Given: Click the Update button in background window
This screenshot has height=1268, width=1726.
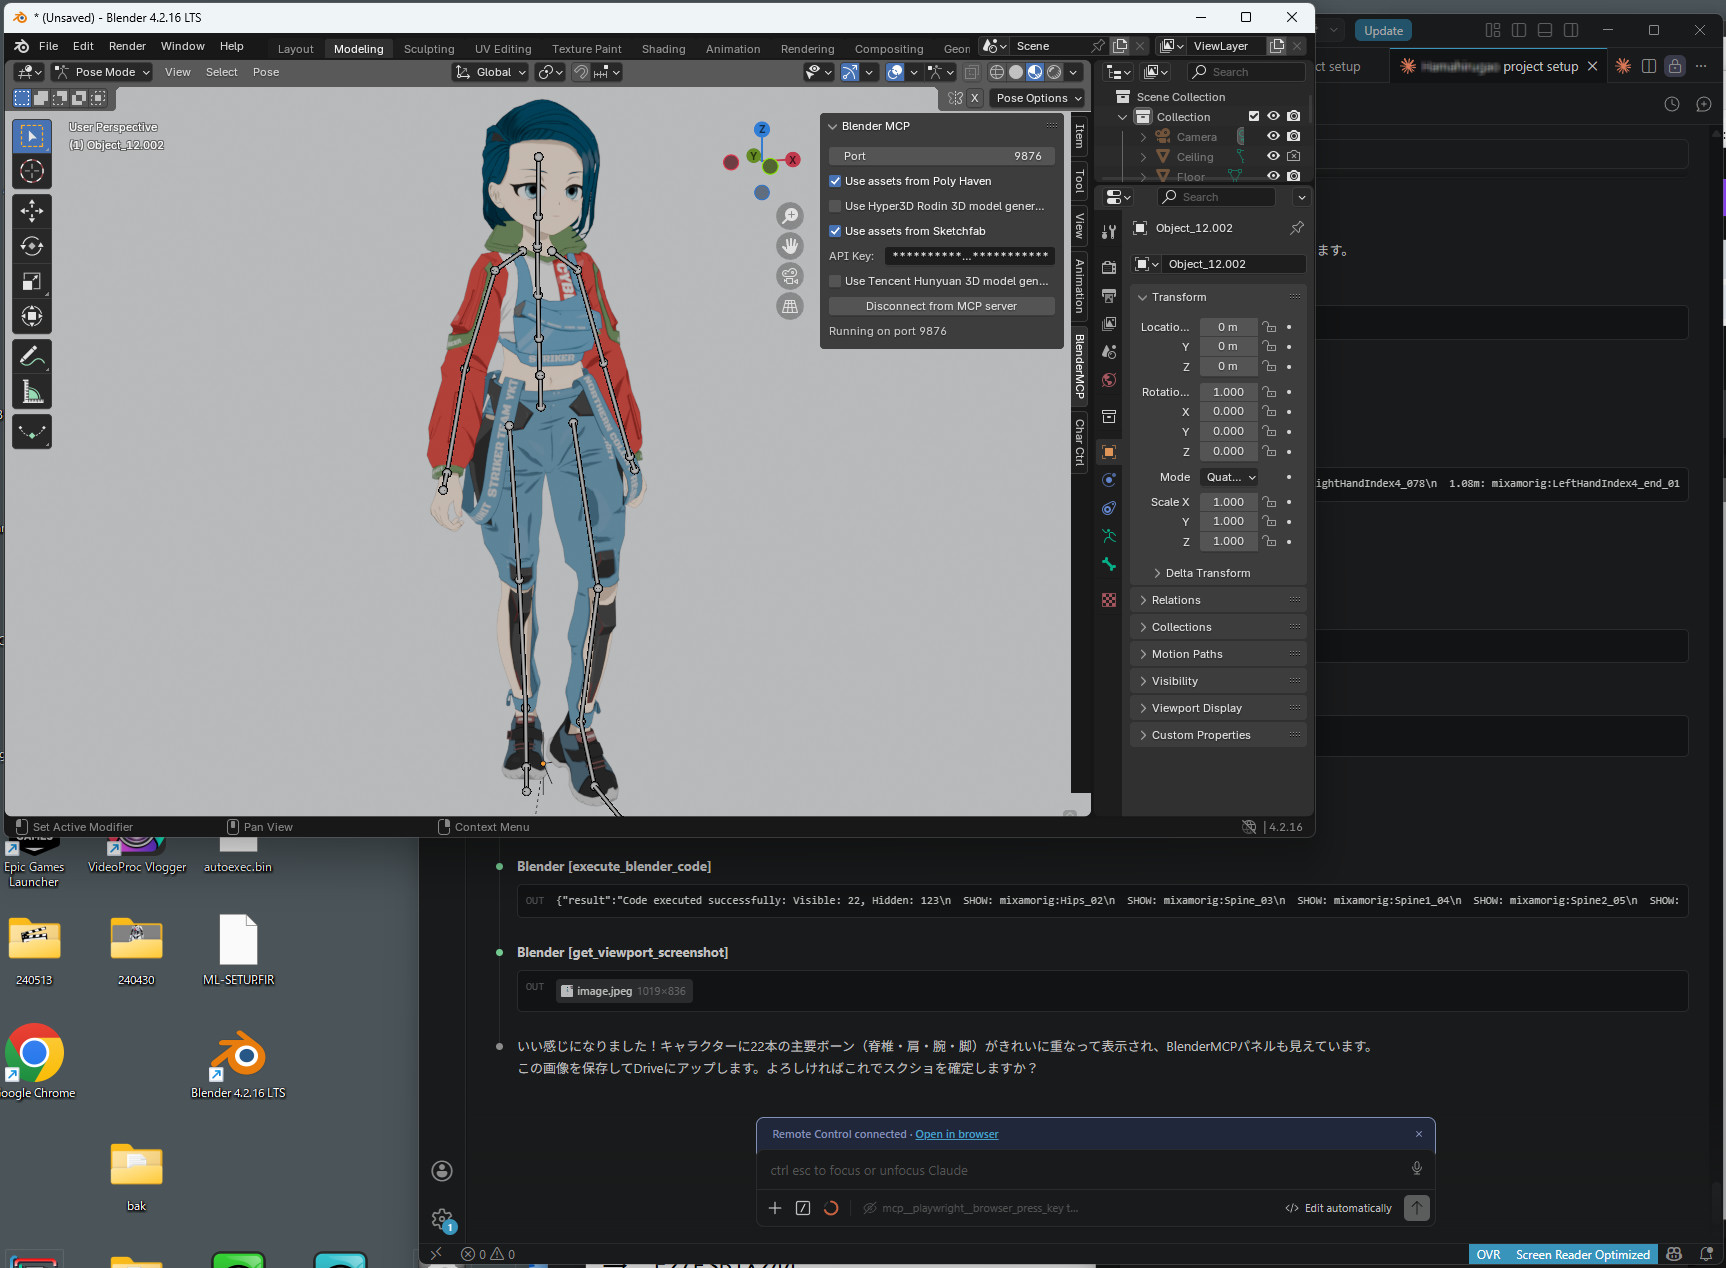Looking at the screenshot, I should click(x=1383, y=31).
